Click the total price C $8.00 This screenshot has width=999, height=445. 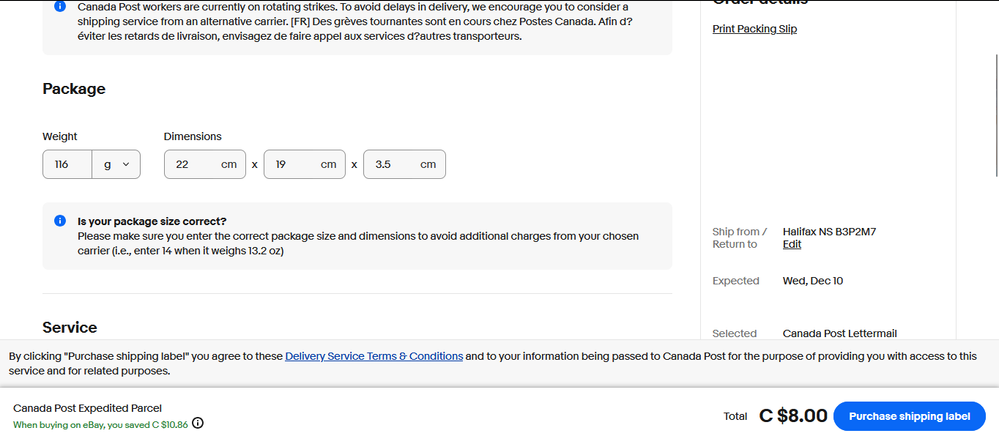coord(793,416)
